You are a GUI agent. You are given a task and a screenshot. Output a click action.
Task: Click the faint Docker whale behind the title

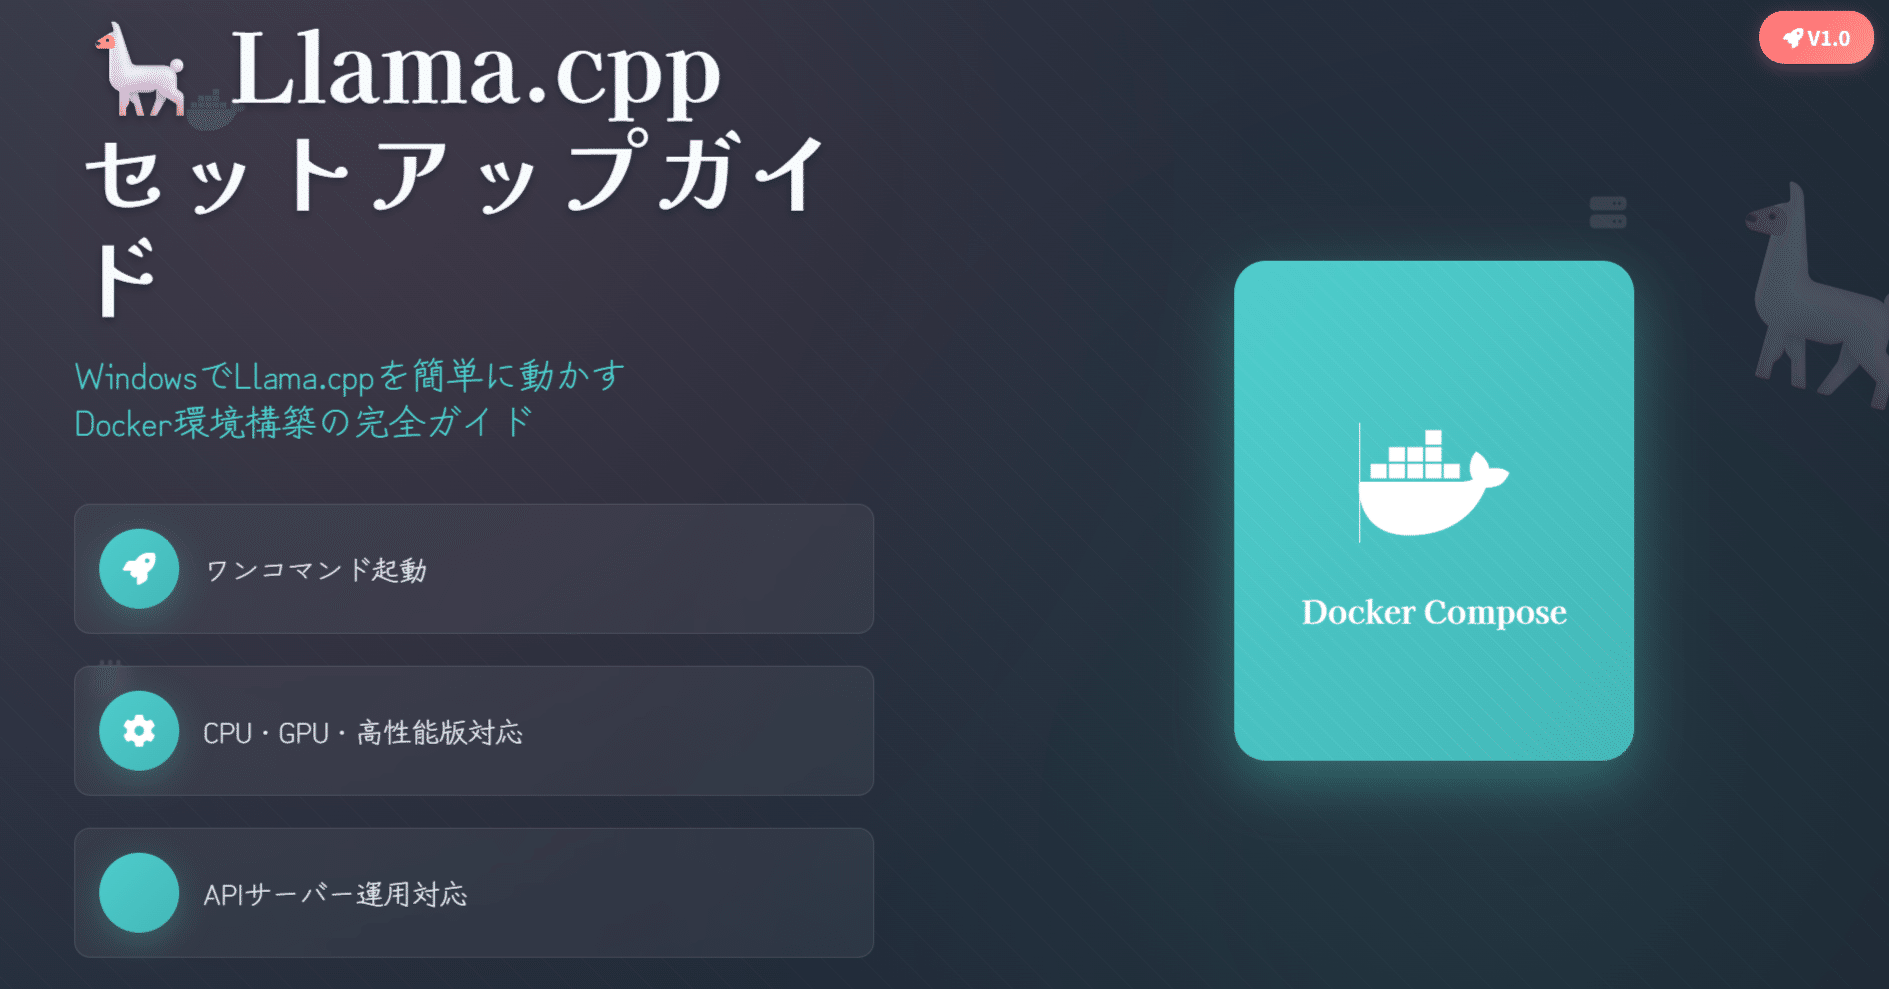(212, 110)
